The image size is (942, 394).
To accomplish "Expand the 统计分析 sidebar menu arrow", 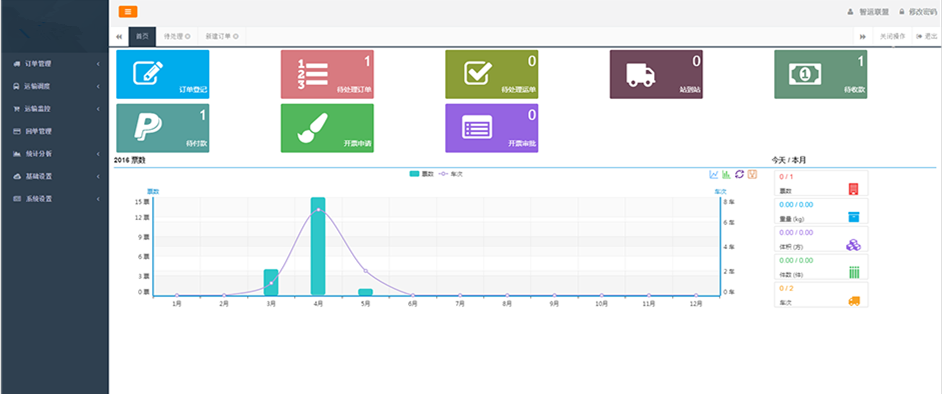I will 98,154.
